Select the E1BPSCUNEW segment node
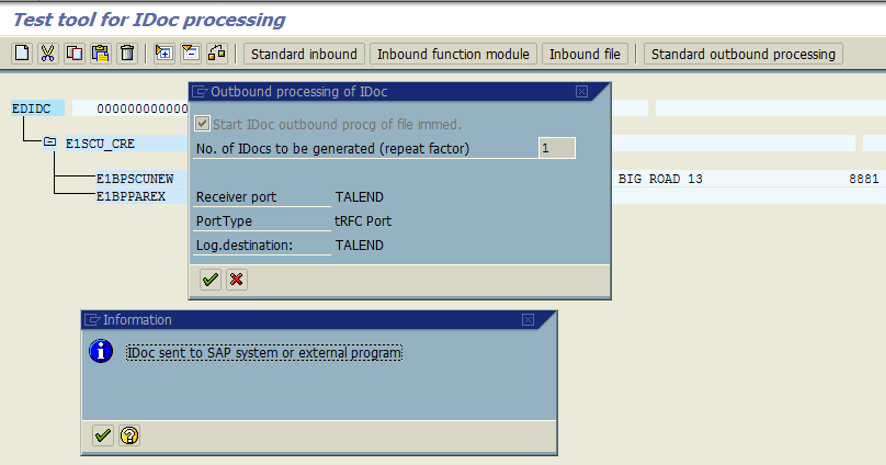 point(135,178)
